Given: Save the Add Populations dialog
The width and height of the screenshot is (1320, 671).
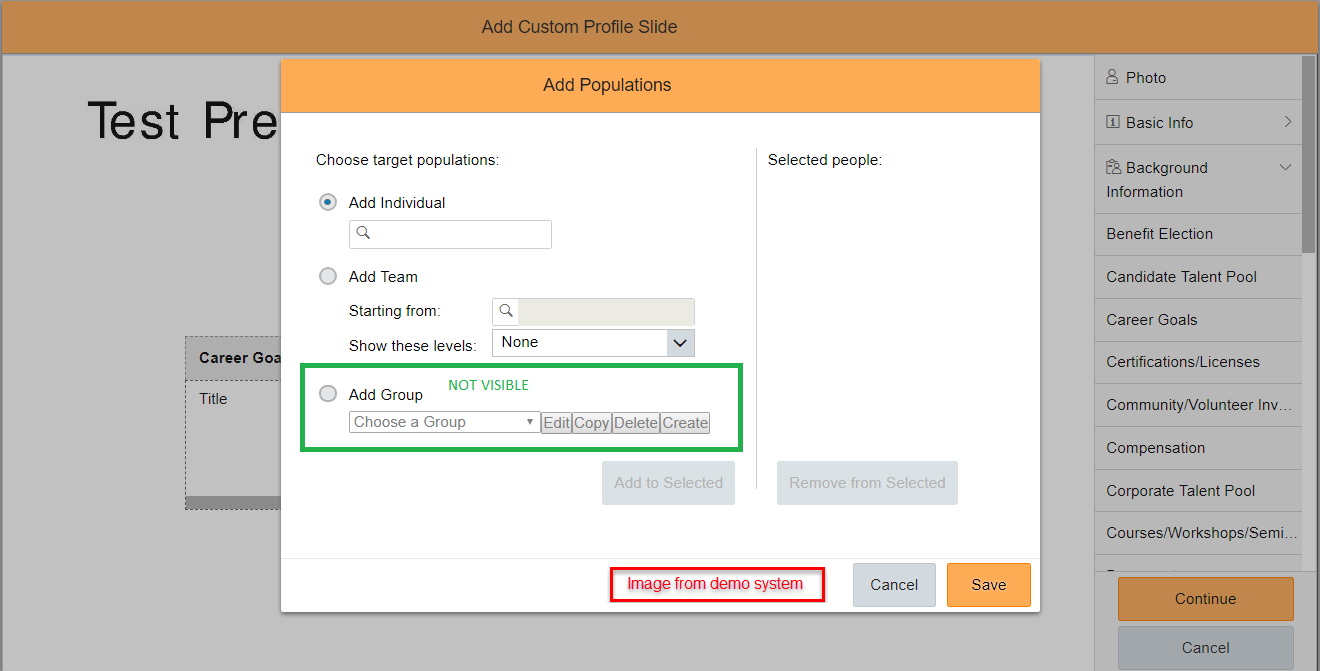Looking at the screenshot, I should point(989,585).
